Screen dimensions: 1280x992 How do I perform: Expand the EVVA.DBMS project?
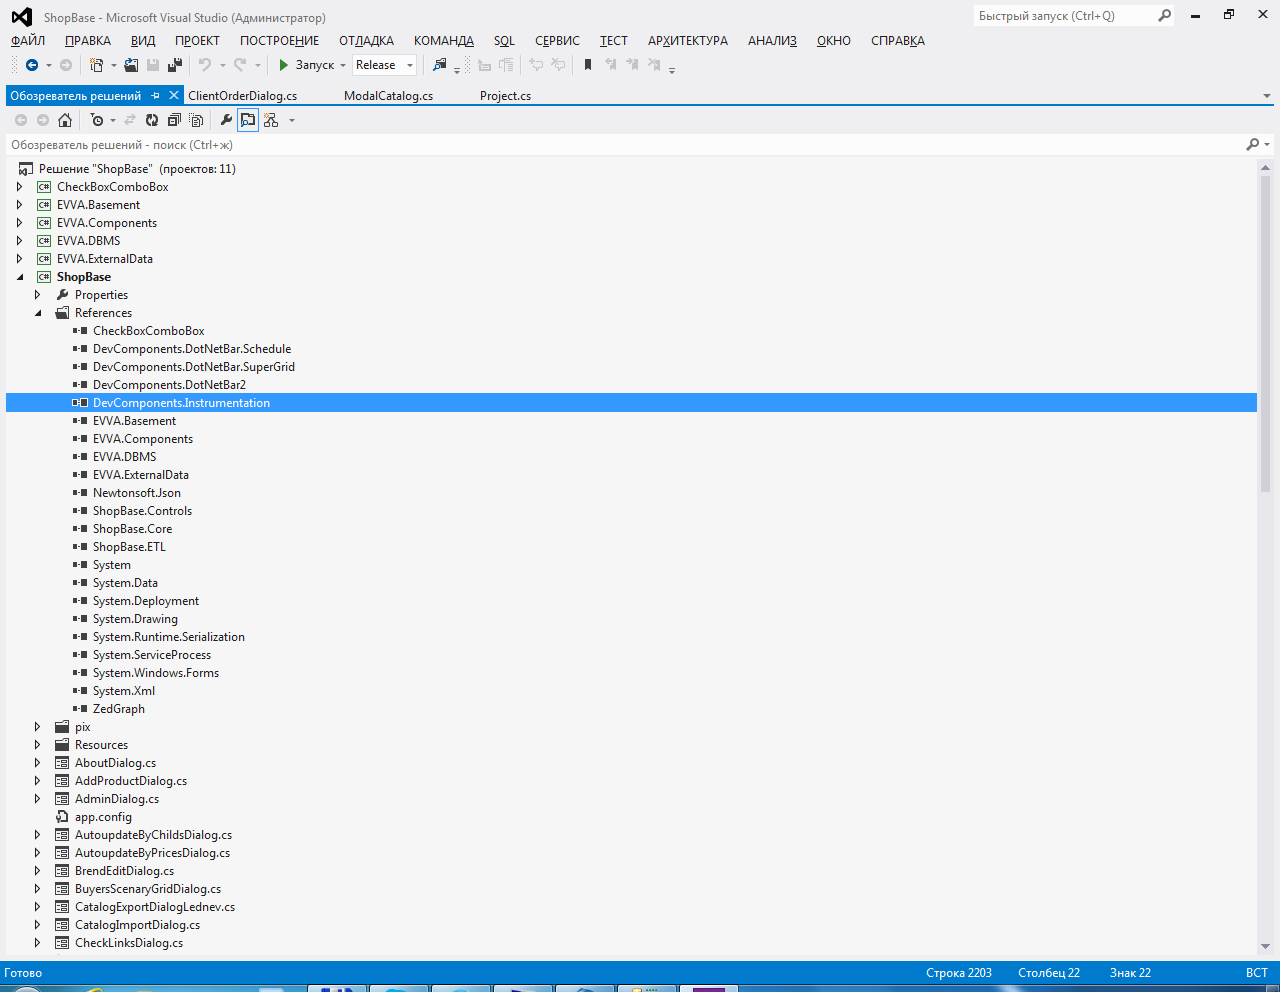pos(20,241)
